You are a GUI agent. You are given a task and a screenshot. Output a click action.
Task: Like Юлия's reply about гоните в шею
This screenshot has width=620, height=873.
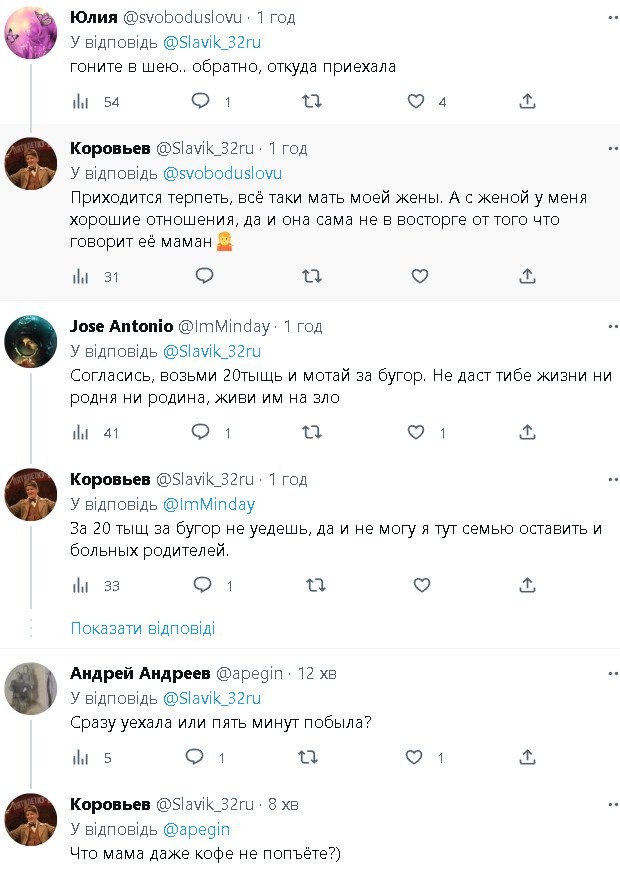coord(417,101)
